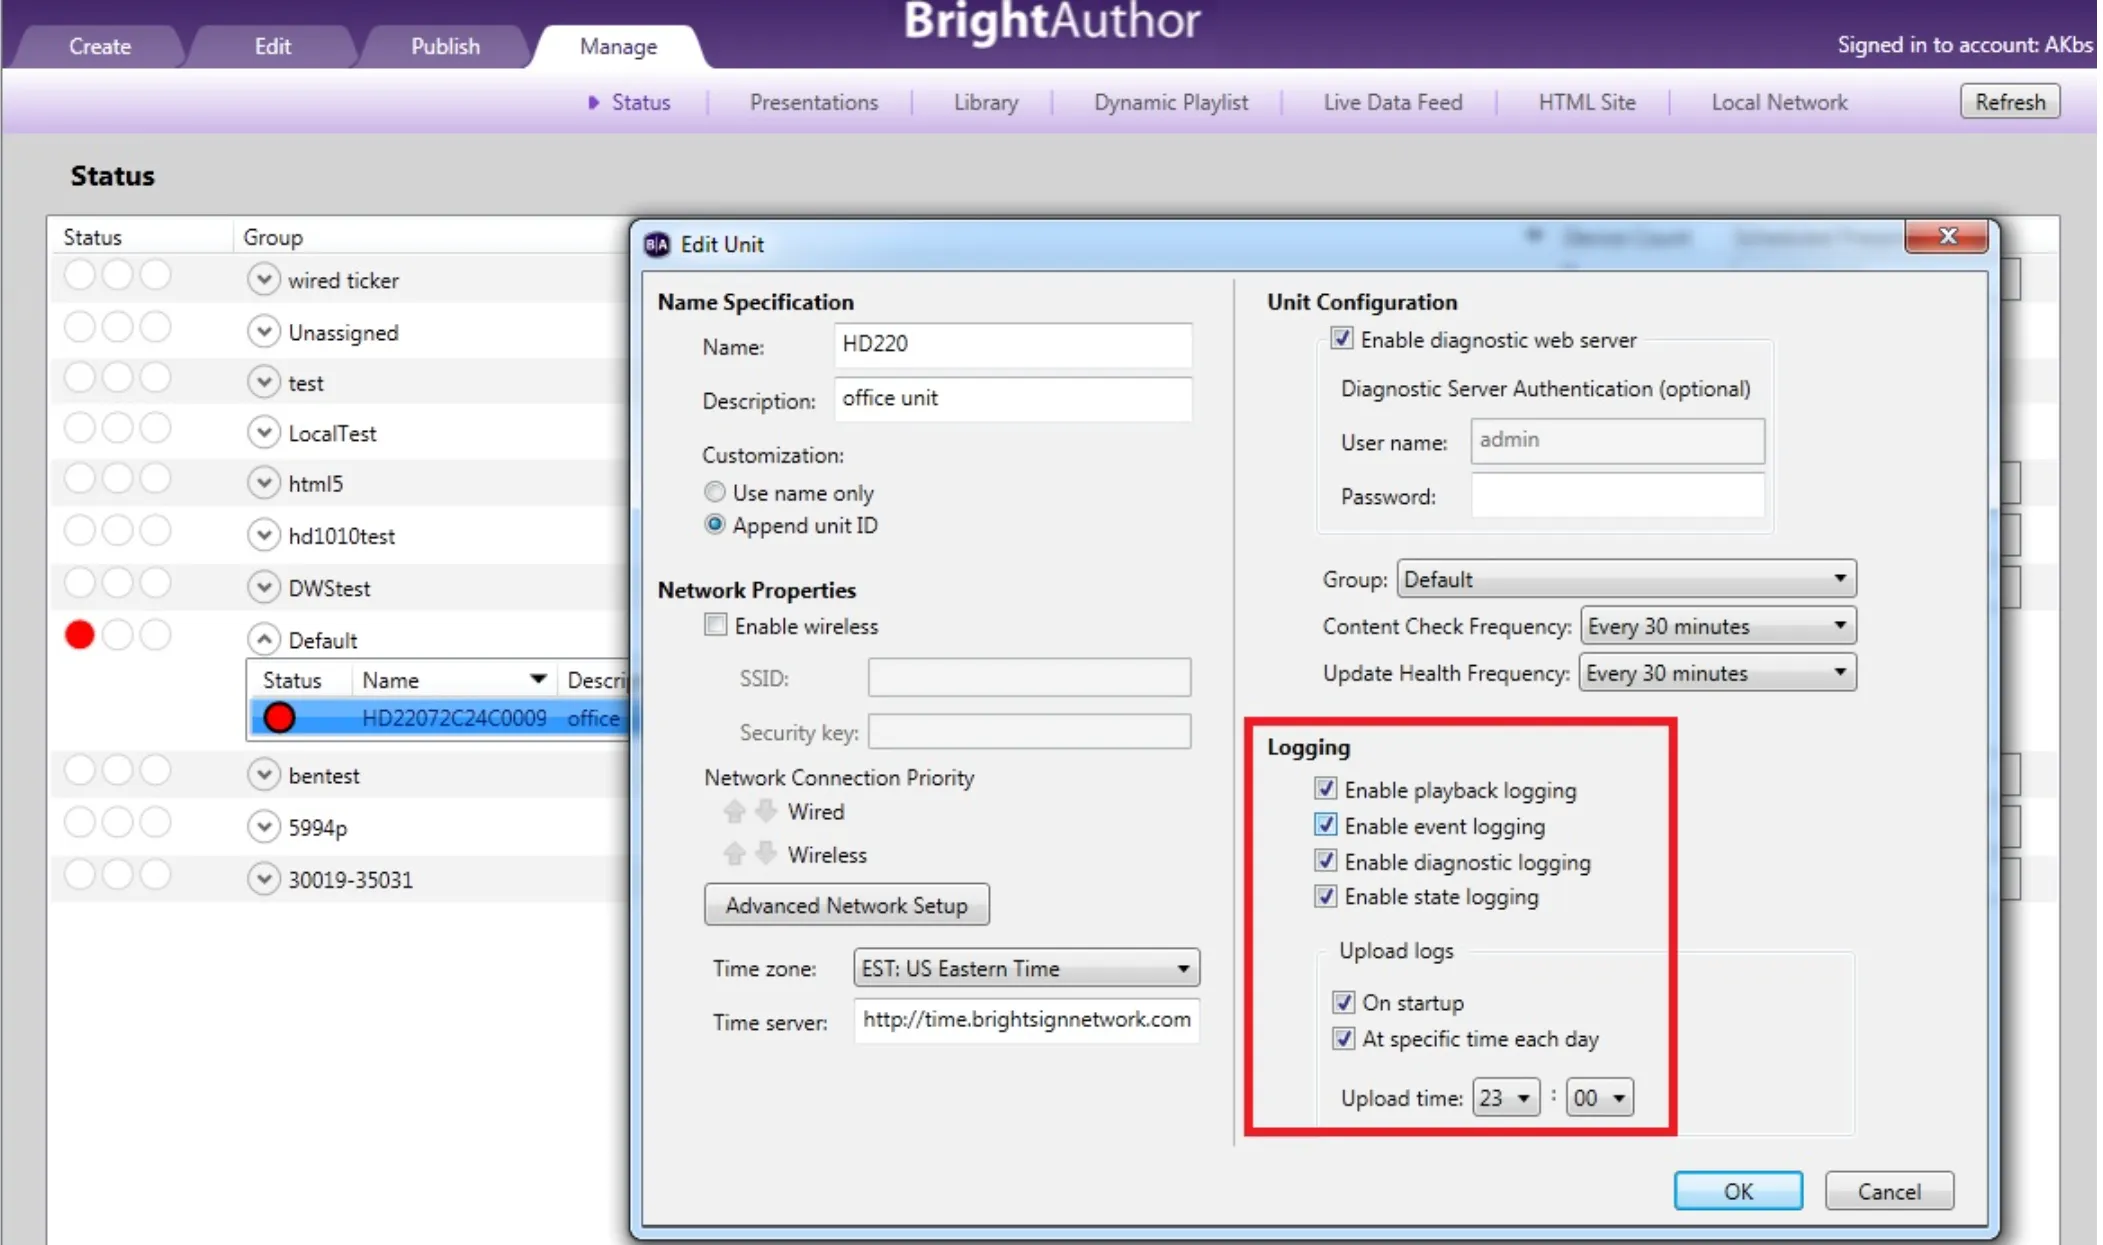Disable playback logging checkbox
Screen dimensions: 2103x1245
(1325, 789)
